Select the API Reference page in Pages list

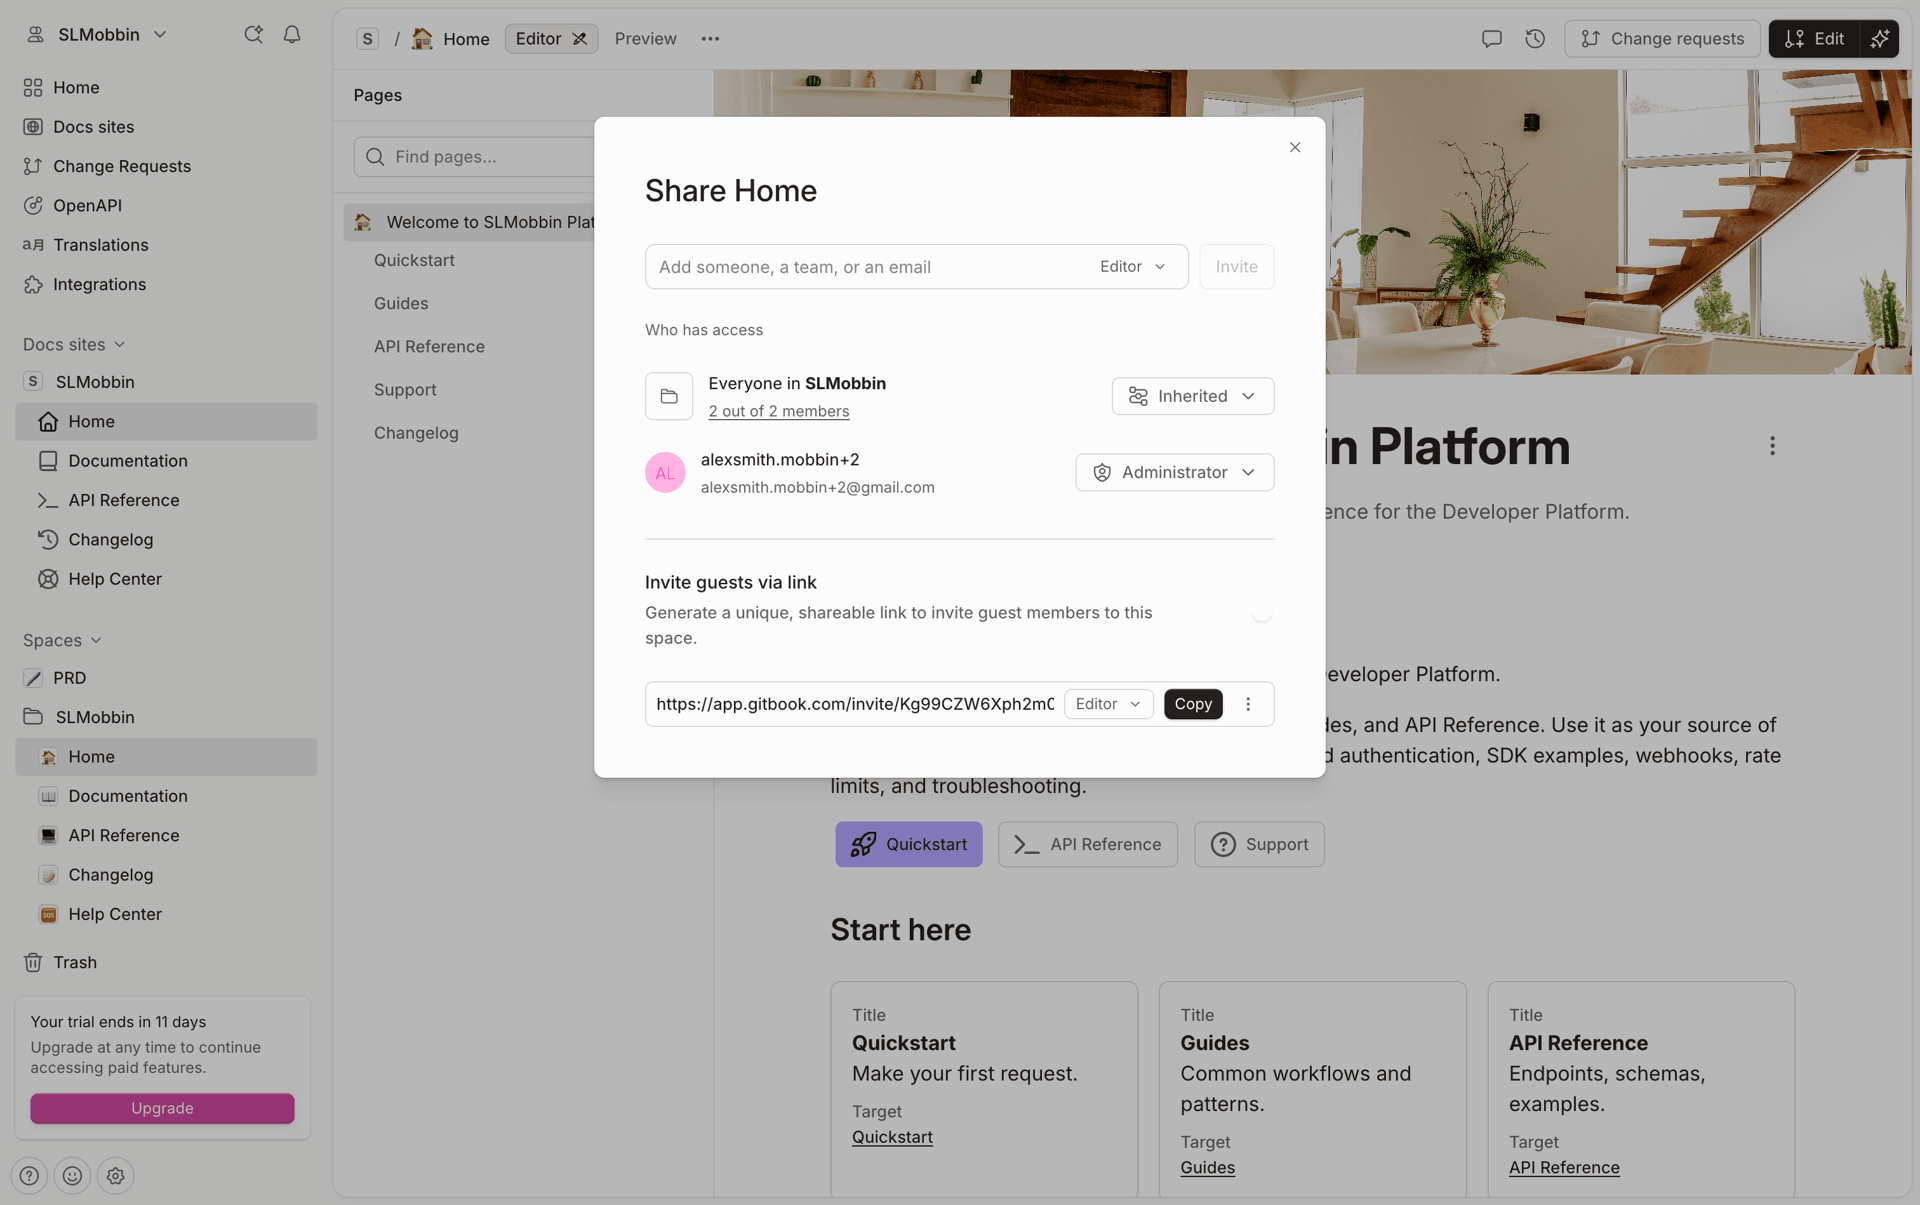coord(429,347)
